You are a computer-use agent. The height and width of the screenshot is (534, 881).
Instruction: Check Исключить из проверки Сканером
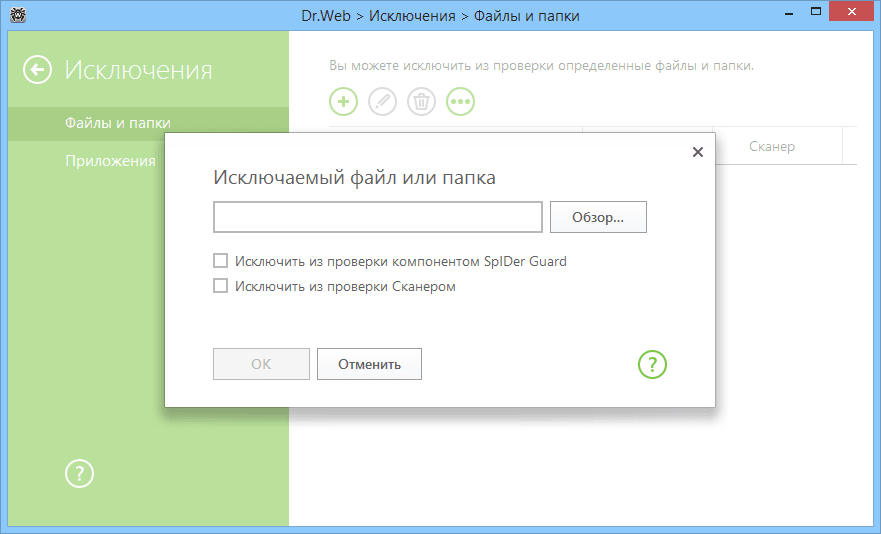(220, 286)
